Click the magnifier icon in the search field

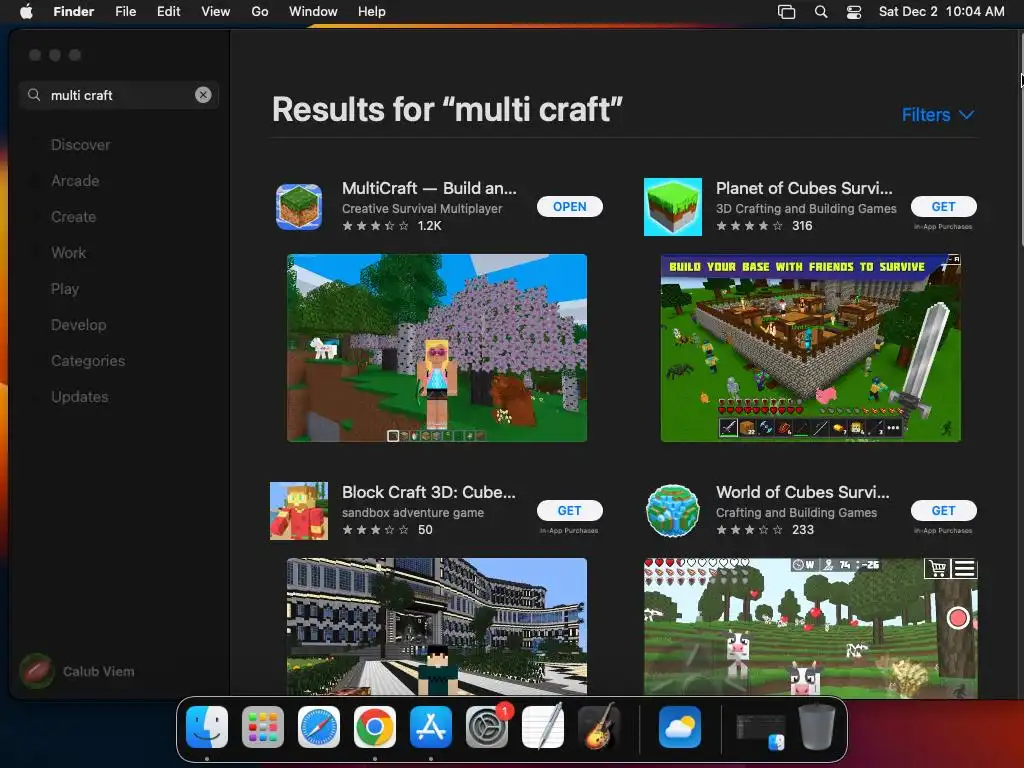point(34,95)
